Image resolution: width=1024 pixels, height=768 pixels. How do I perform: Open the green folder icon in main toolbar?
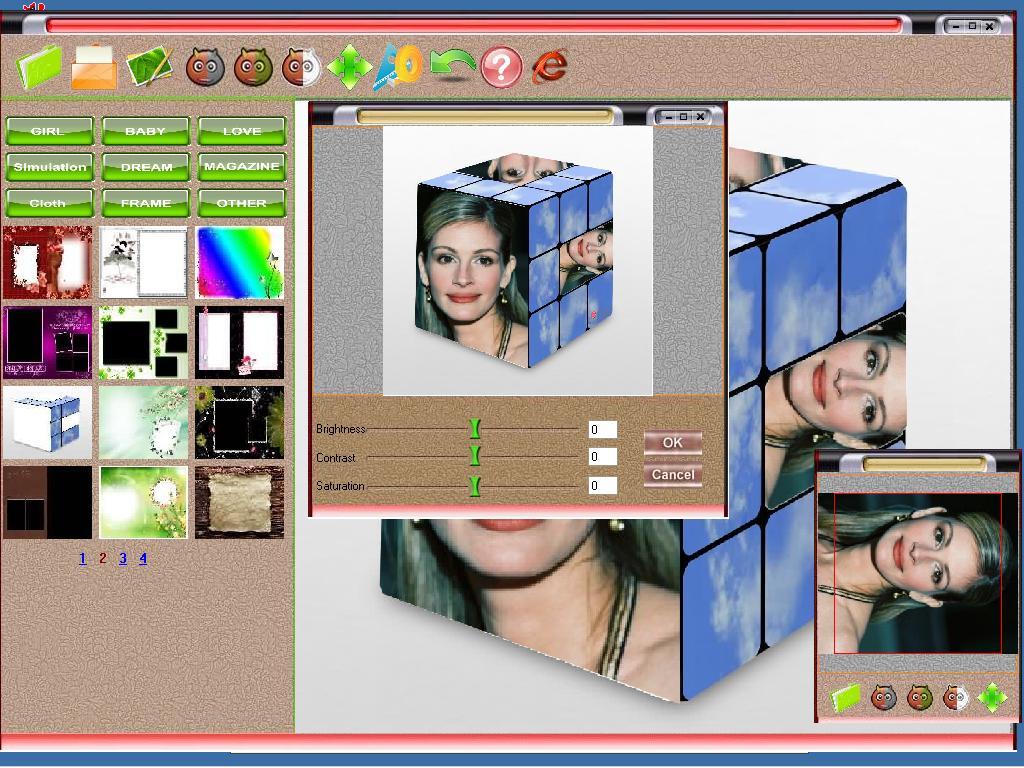39,67
